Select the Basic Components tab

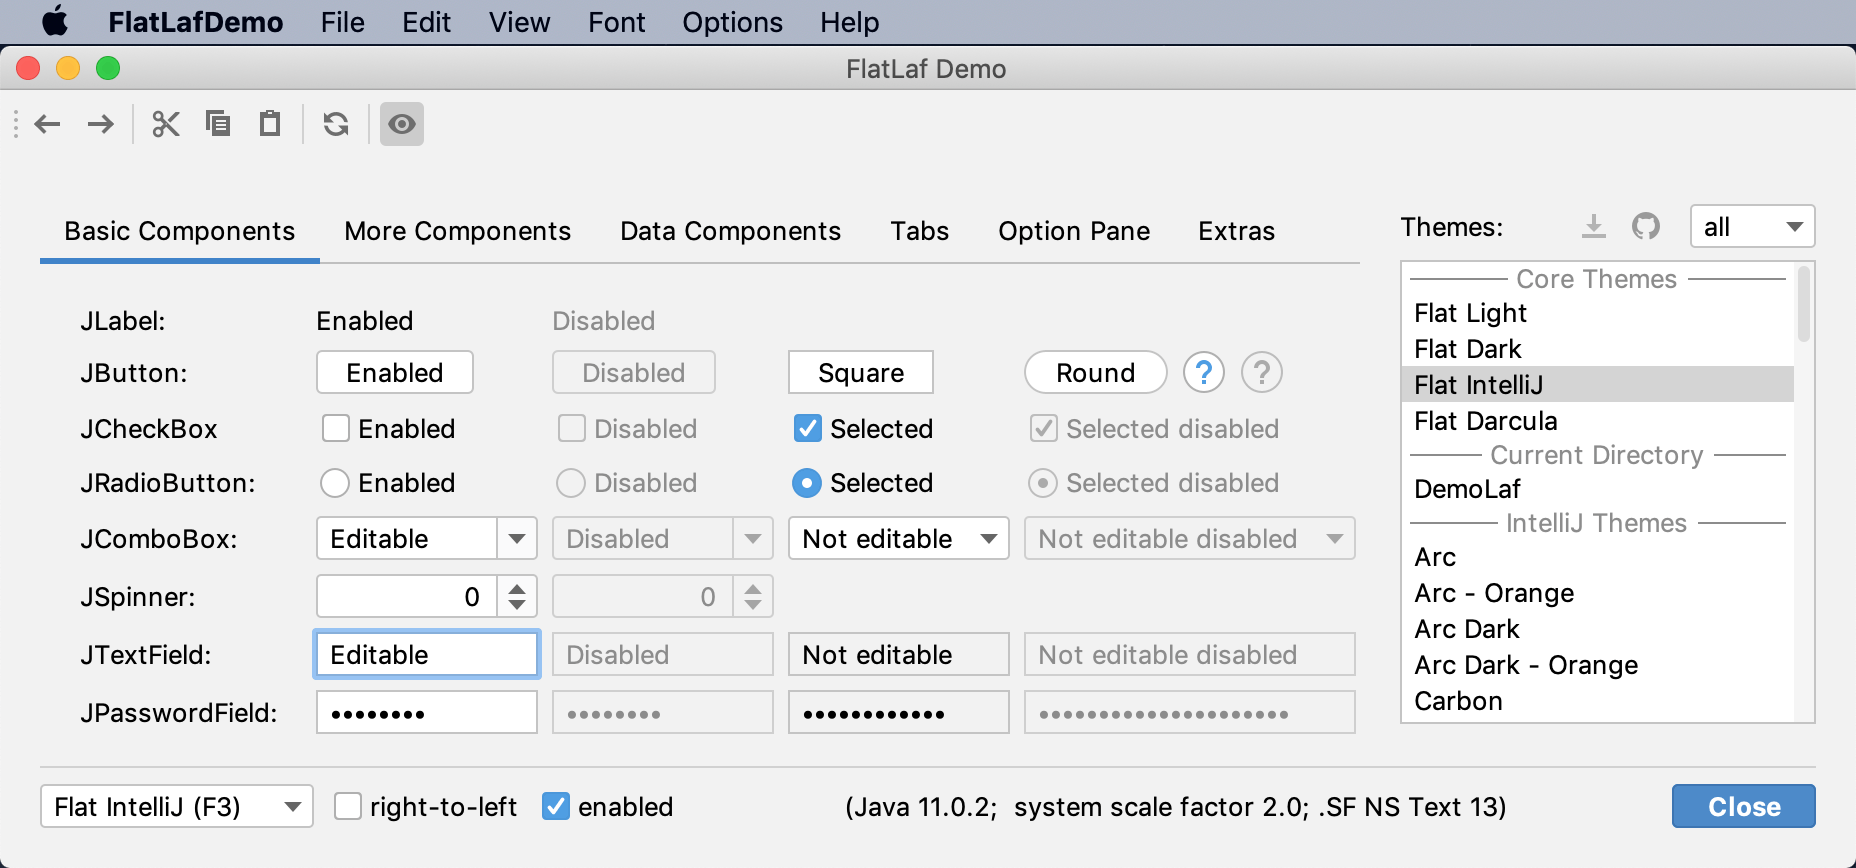pos(180,231)
